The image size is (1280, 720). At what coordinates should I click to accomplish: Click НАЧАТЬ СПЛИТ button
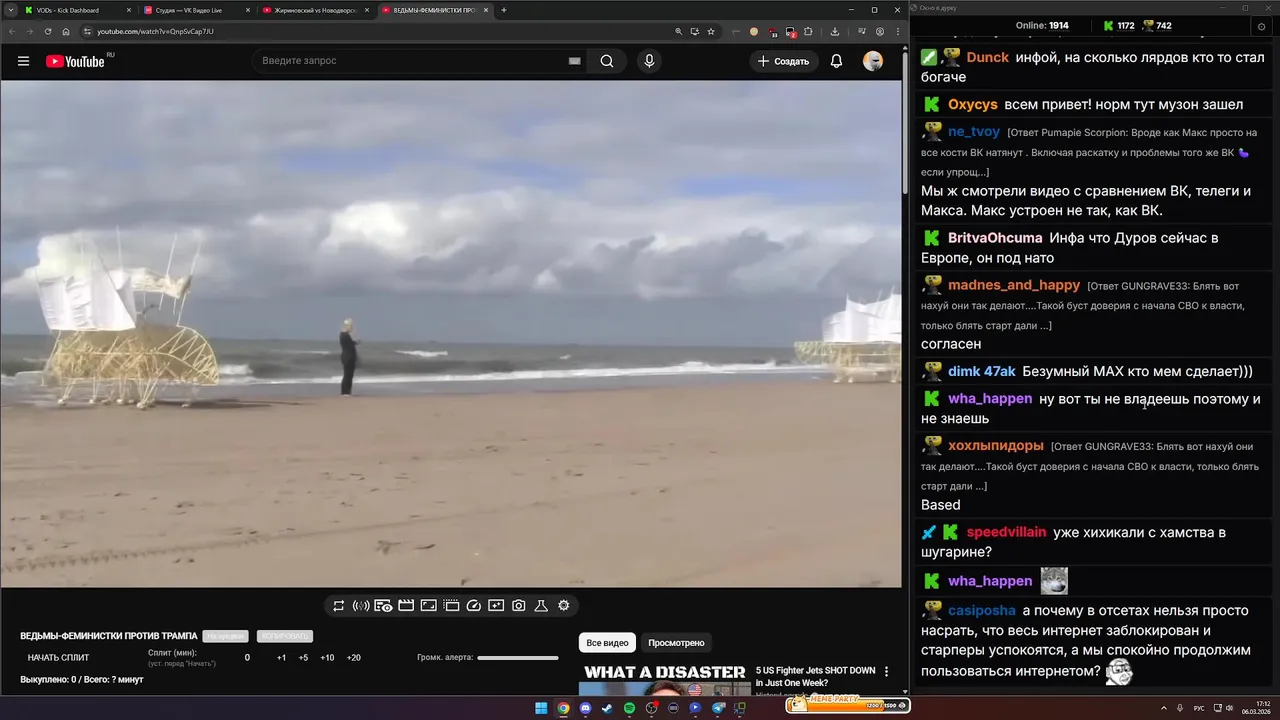58,658
